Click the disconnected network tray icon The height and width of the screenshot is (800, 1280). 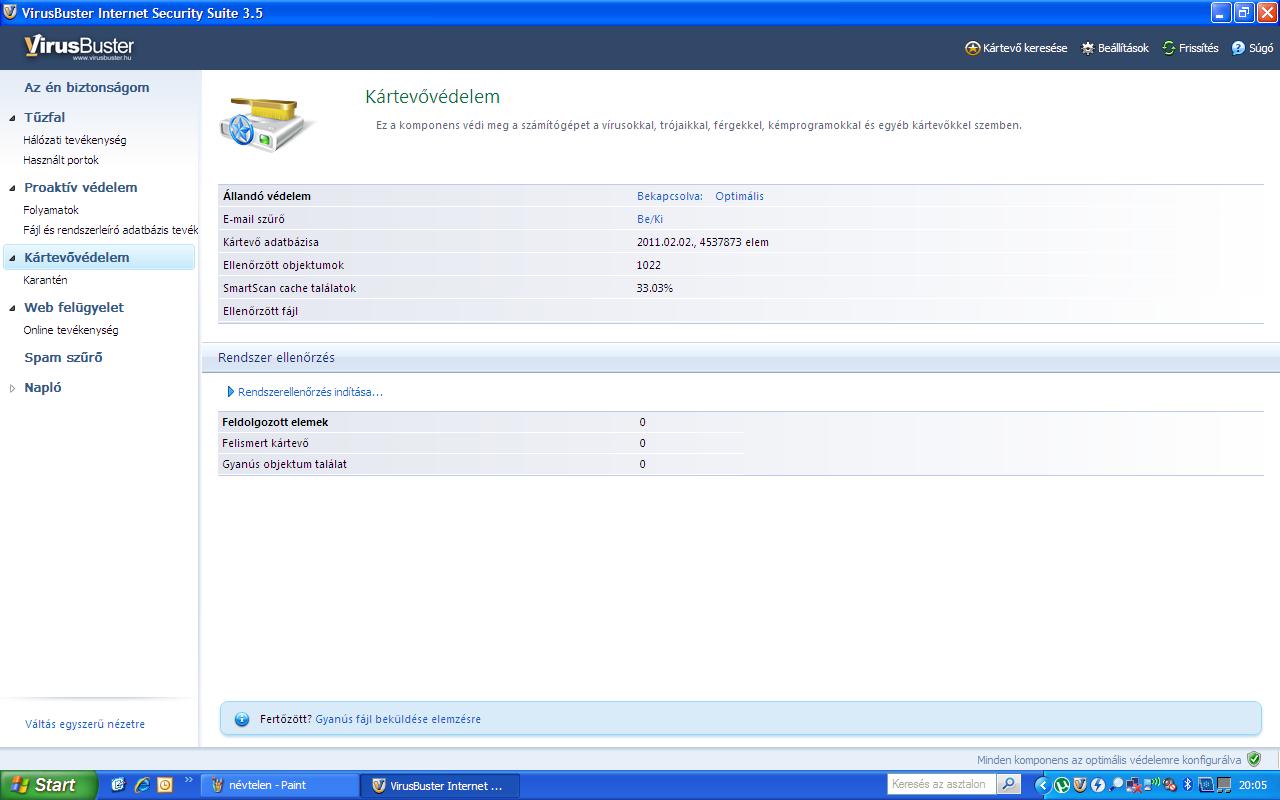click(1134, 785)
